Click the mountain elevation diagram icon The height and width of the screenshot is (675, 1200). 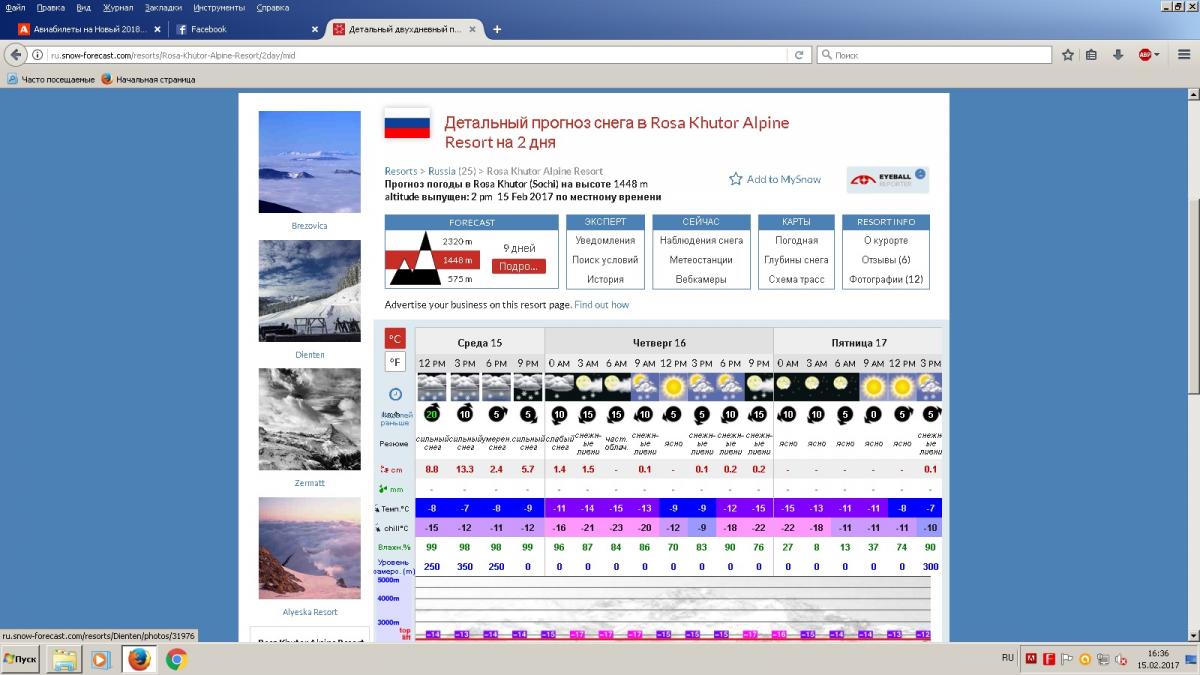(413, 259)
